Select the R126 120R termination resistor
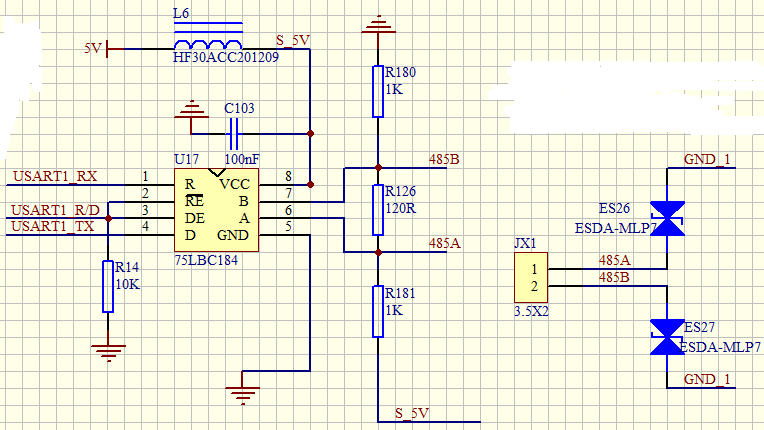The image size is (764, 430). coord(378,207)
